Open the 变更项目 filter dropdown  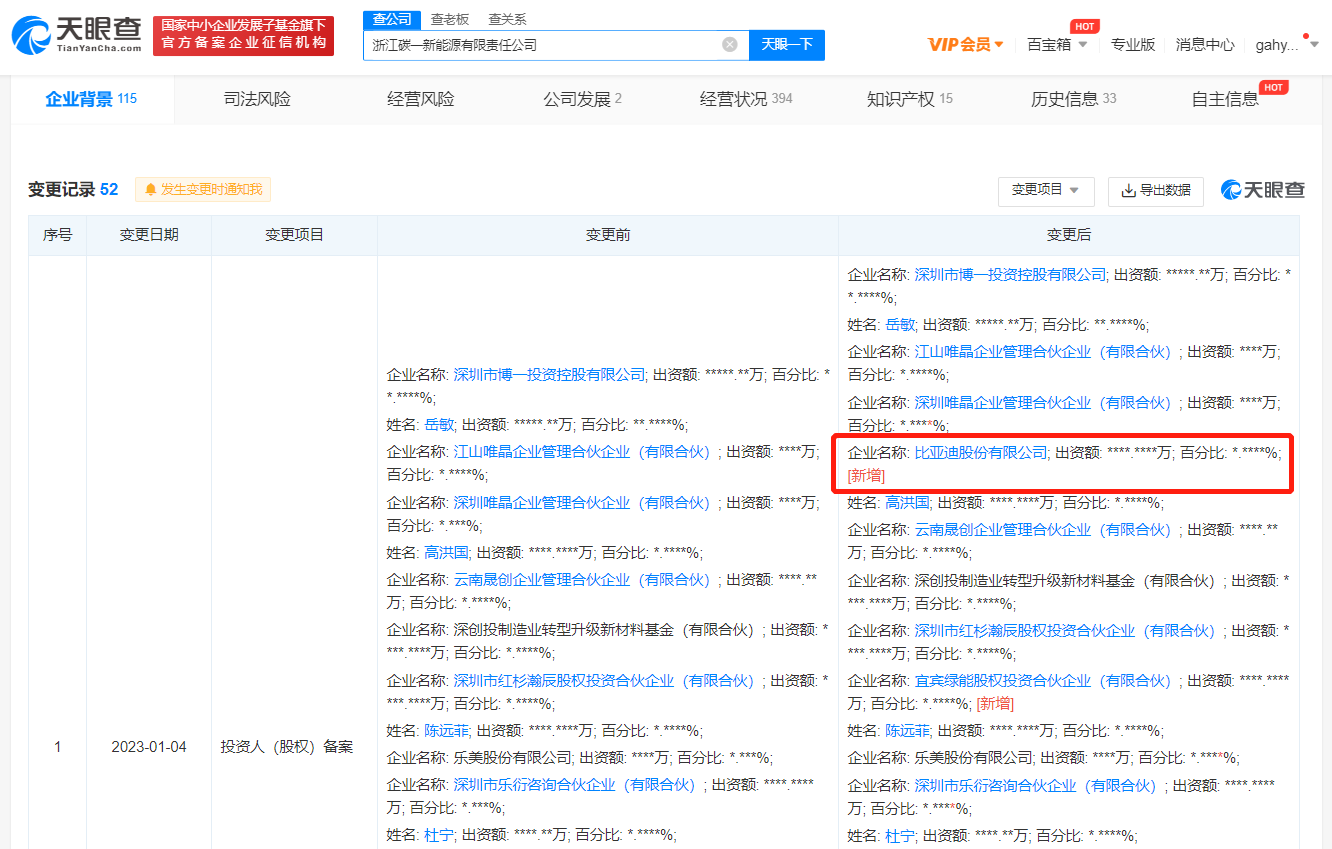point(1046,191)
